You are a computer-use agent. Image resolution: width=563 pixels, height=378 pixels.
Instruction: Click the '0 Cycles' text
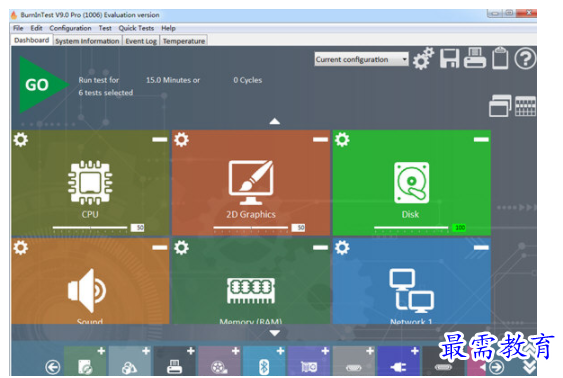click(247, 80)
